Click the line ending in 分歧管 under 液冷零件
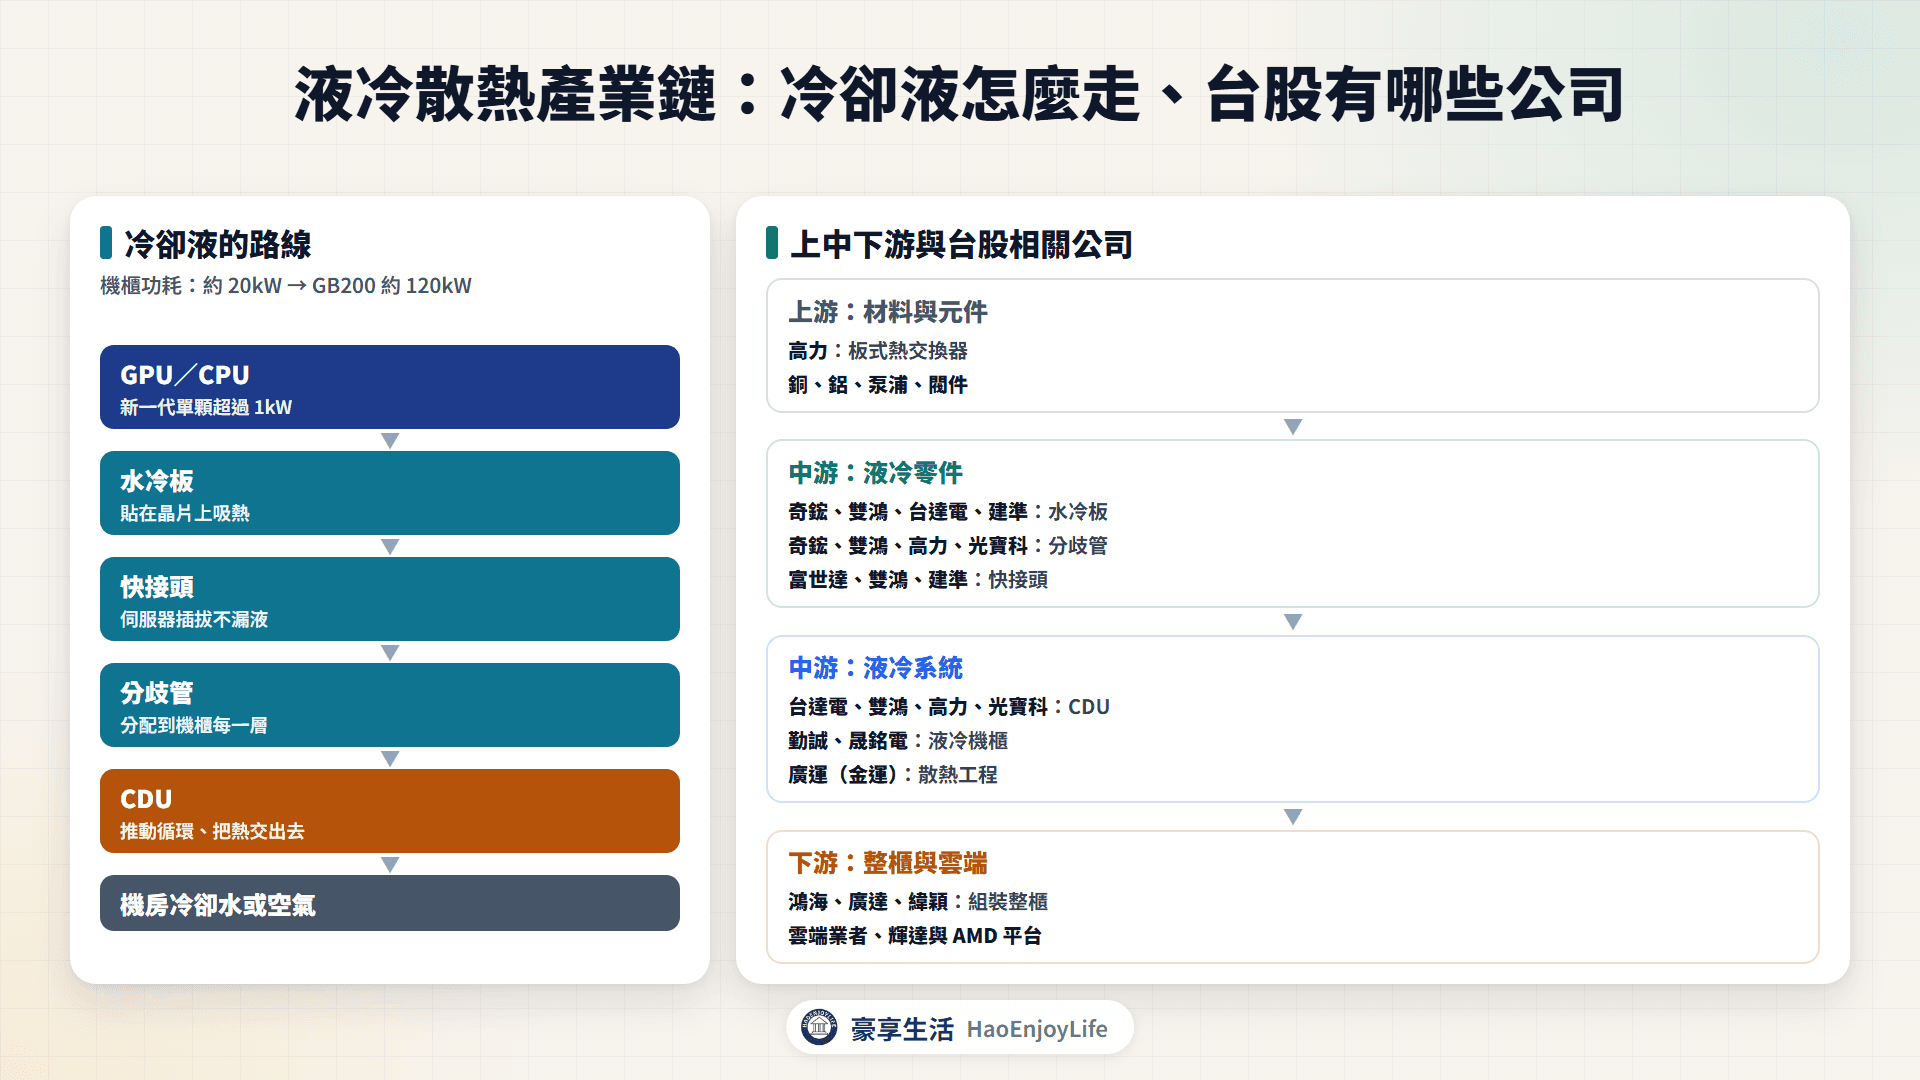The width and height of the screenshot is (1920, 1080). point(948,546)
